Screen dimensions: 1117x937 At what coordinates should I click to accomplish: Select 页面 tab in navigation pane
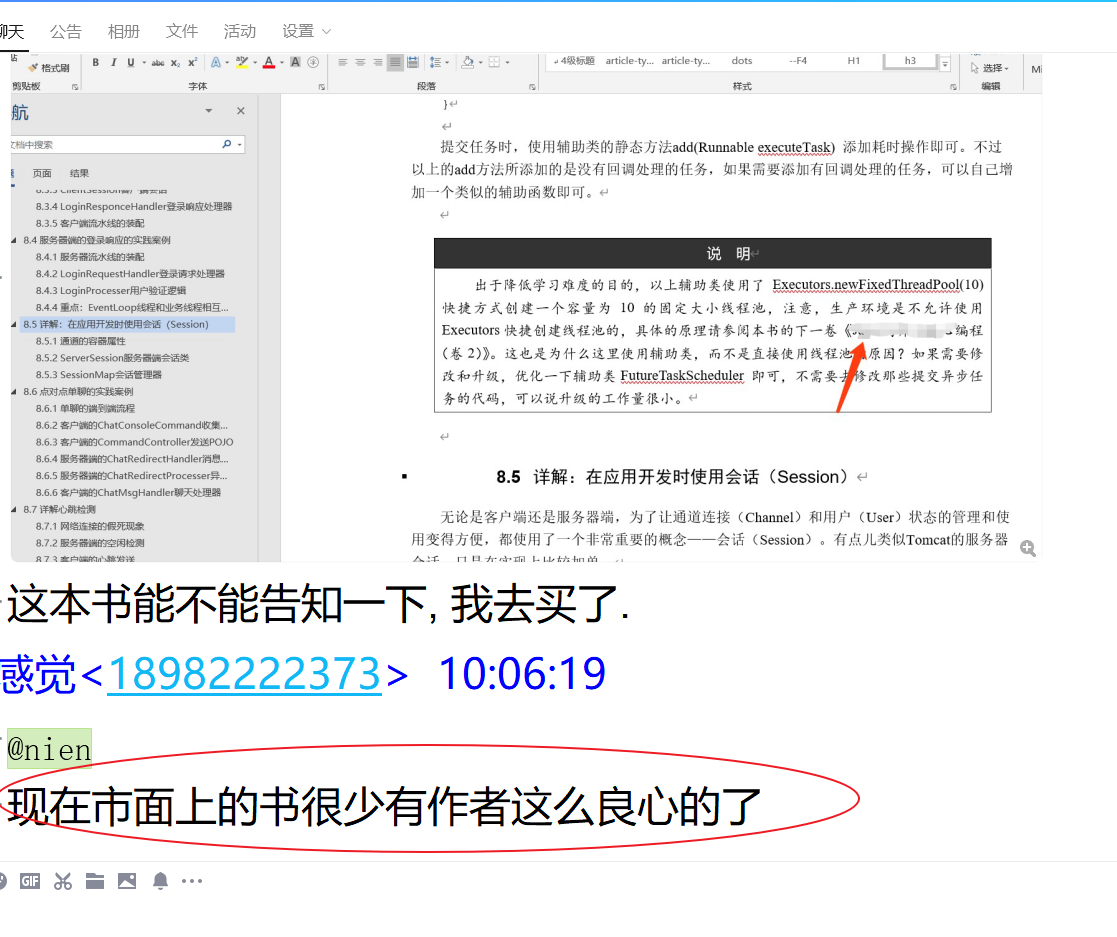[42, 173]
